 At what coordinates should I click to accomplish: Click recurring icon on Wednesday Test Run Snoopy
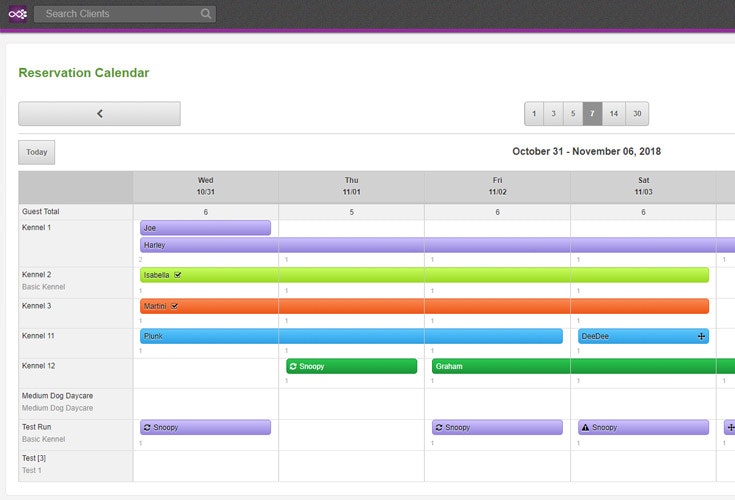click(x=147, y=427)
